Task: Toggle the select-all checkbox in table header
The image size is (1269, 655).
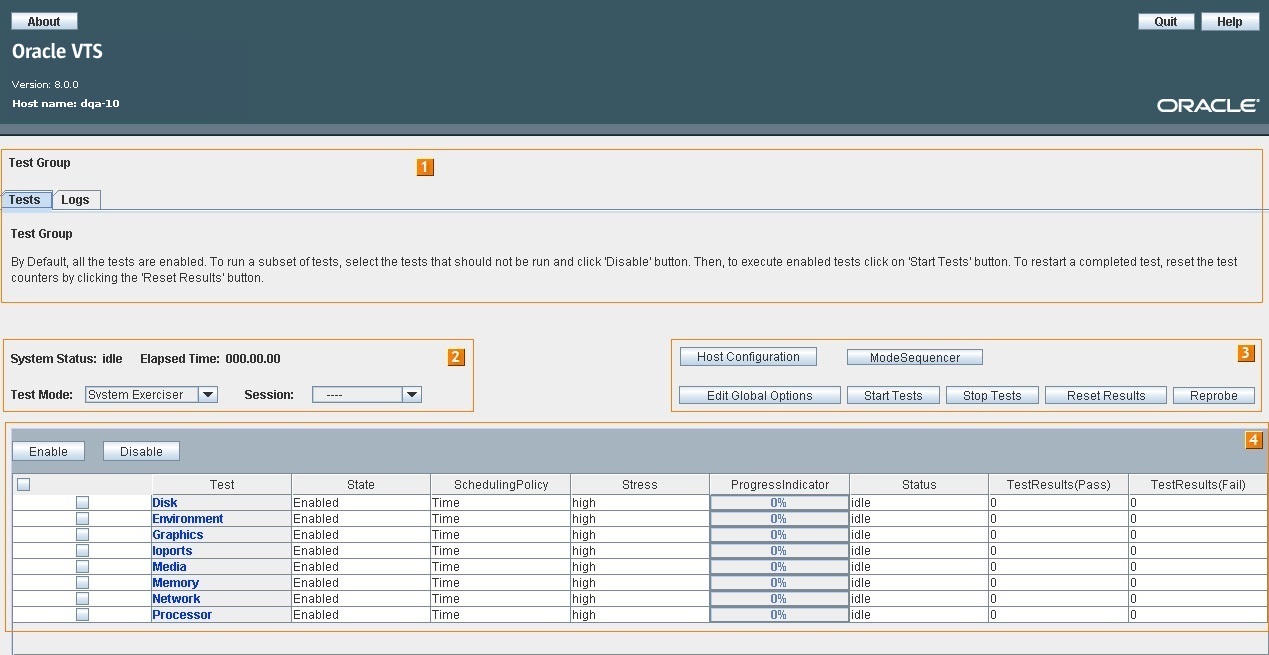Action: pyautogui.click(x=24, y=484)
